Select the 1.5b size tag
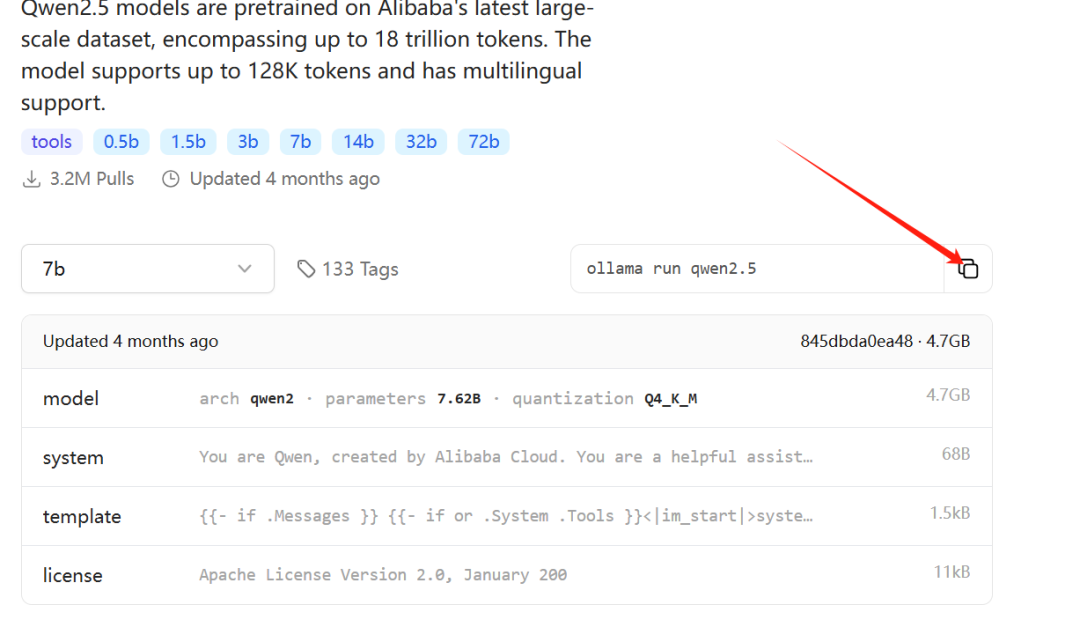 tap(188, 142)
